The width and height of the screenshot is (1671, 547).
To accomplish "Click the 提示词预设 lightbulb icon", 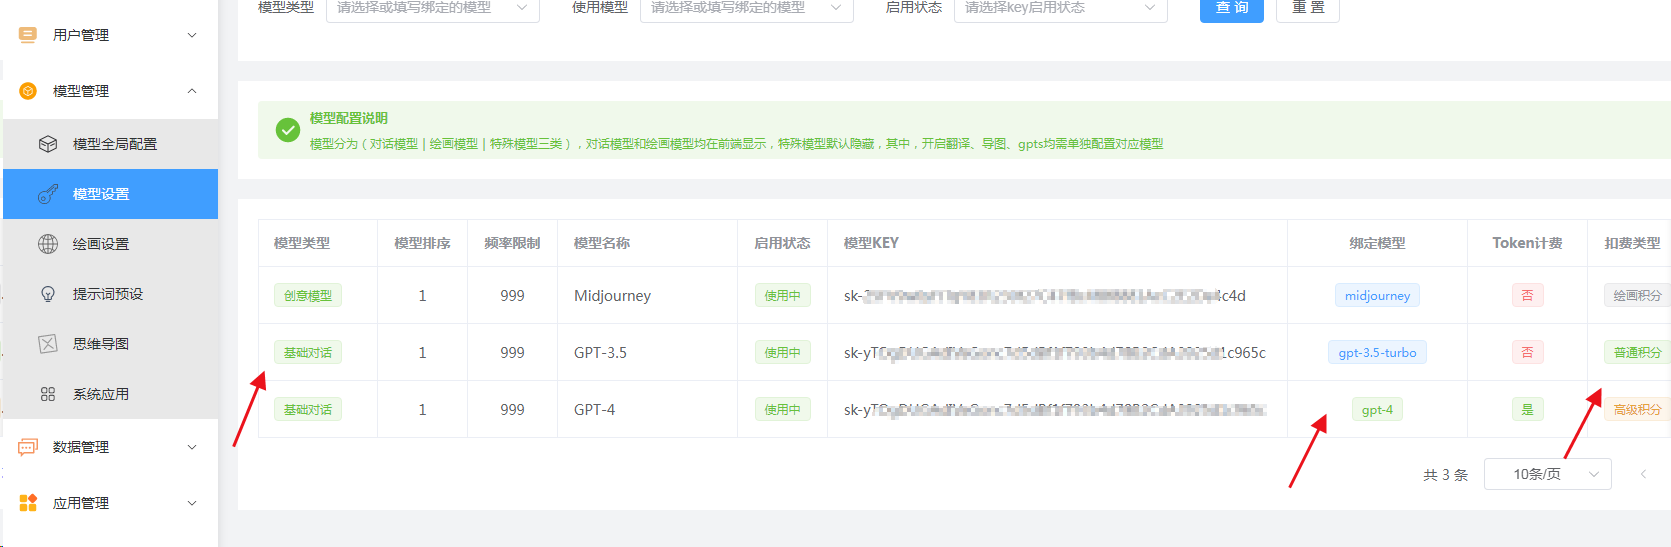I will tap(48, 294).
